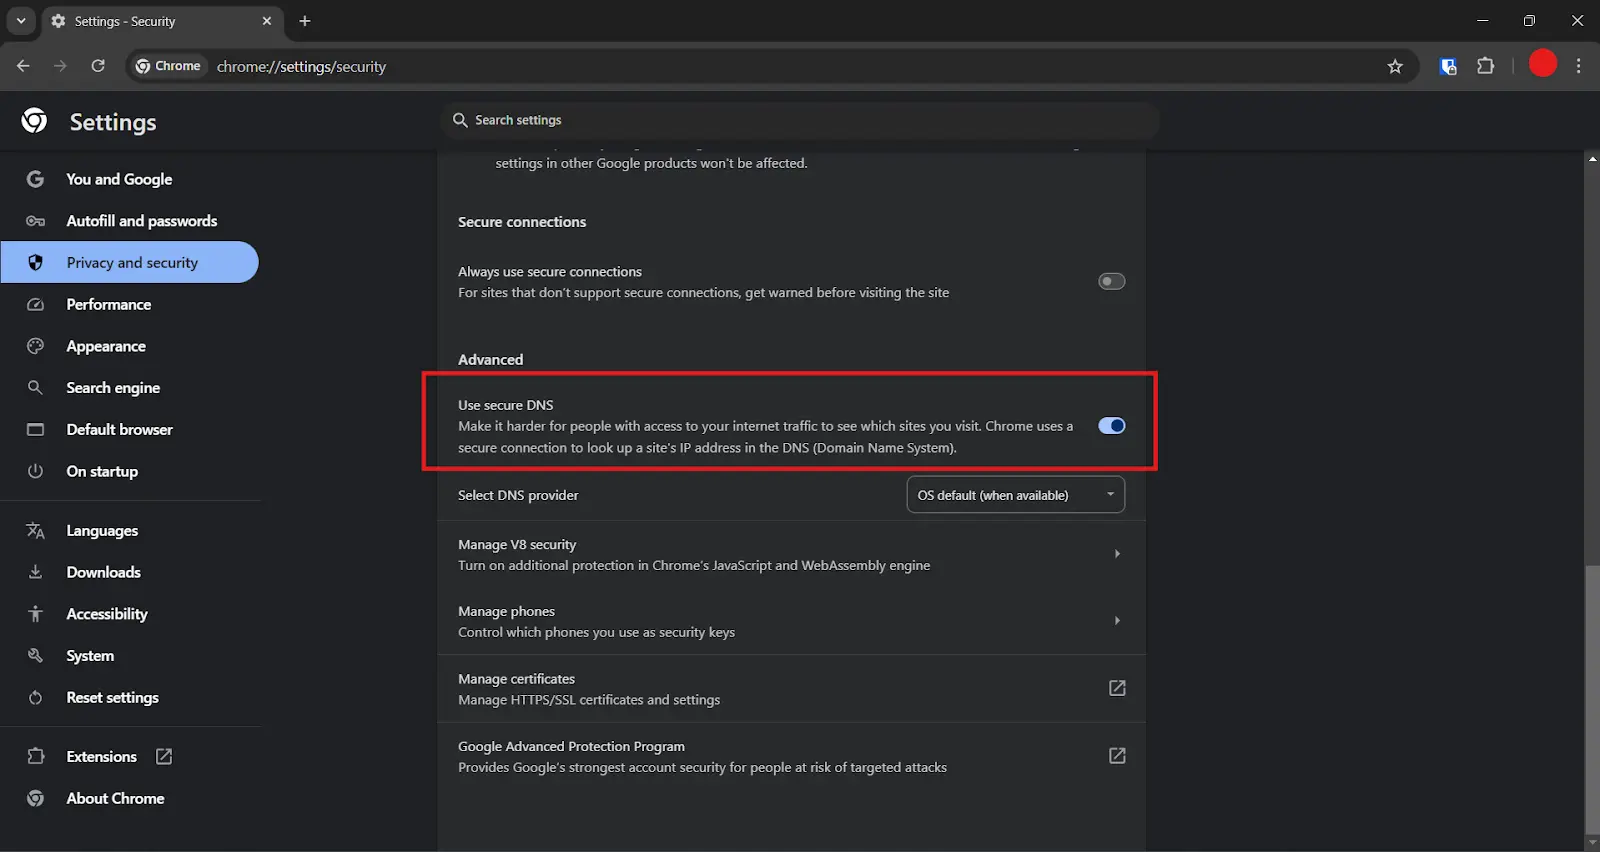
Task: Bookmark this page with the star icon
Action: [1395, 67]
